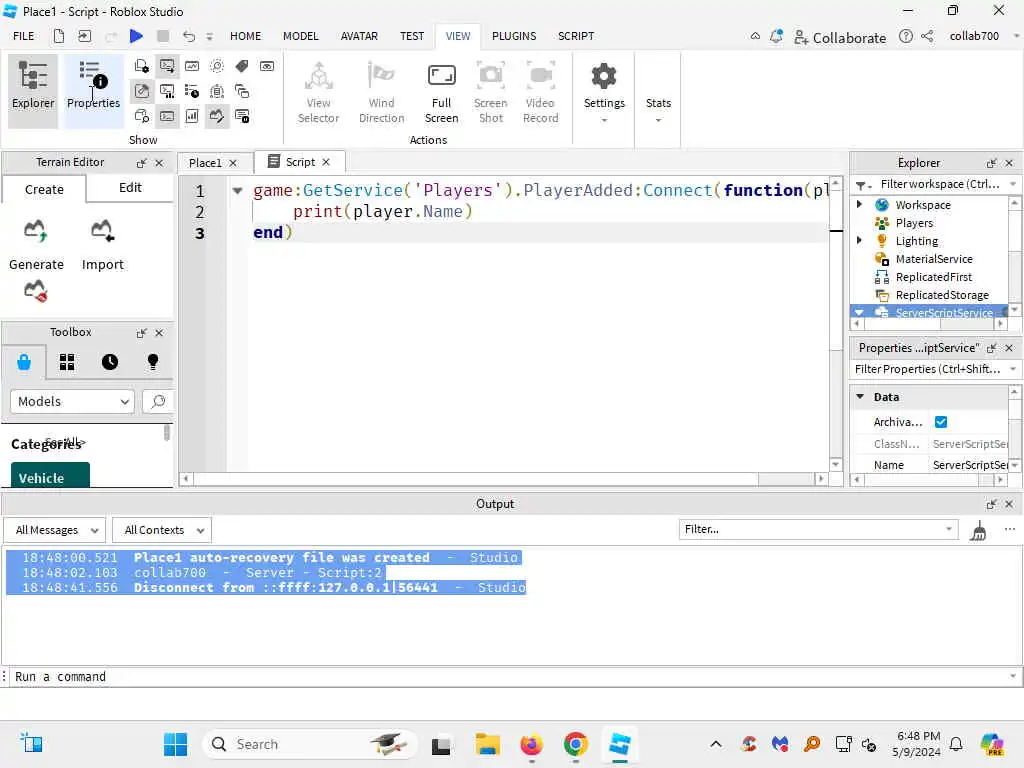Click the Wind Direction tool

point(381,93)
